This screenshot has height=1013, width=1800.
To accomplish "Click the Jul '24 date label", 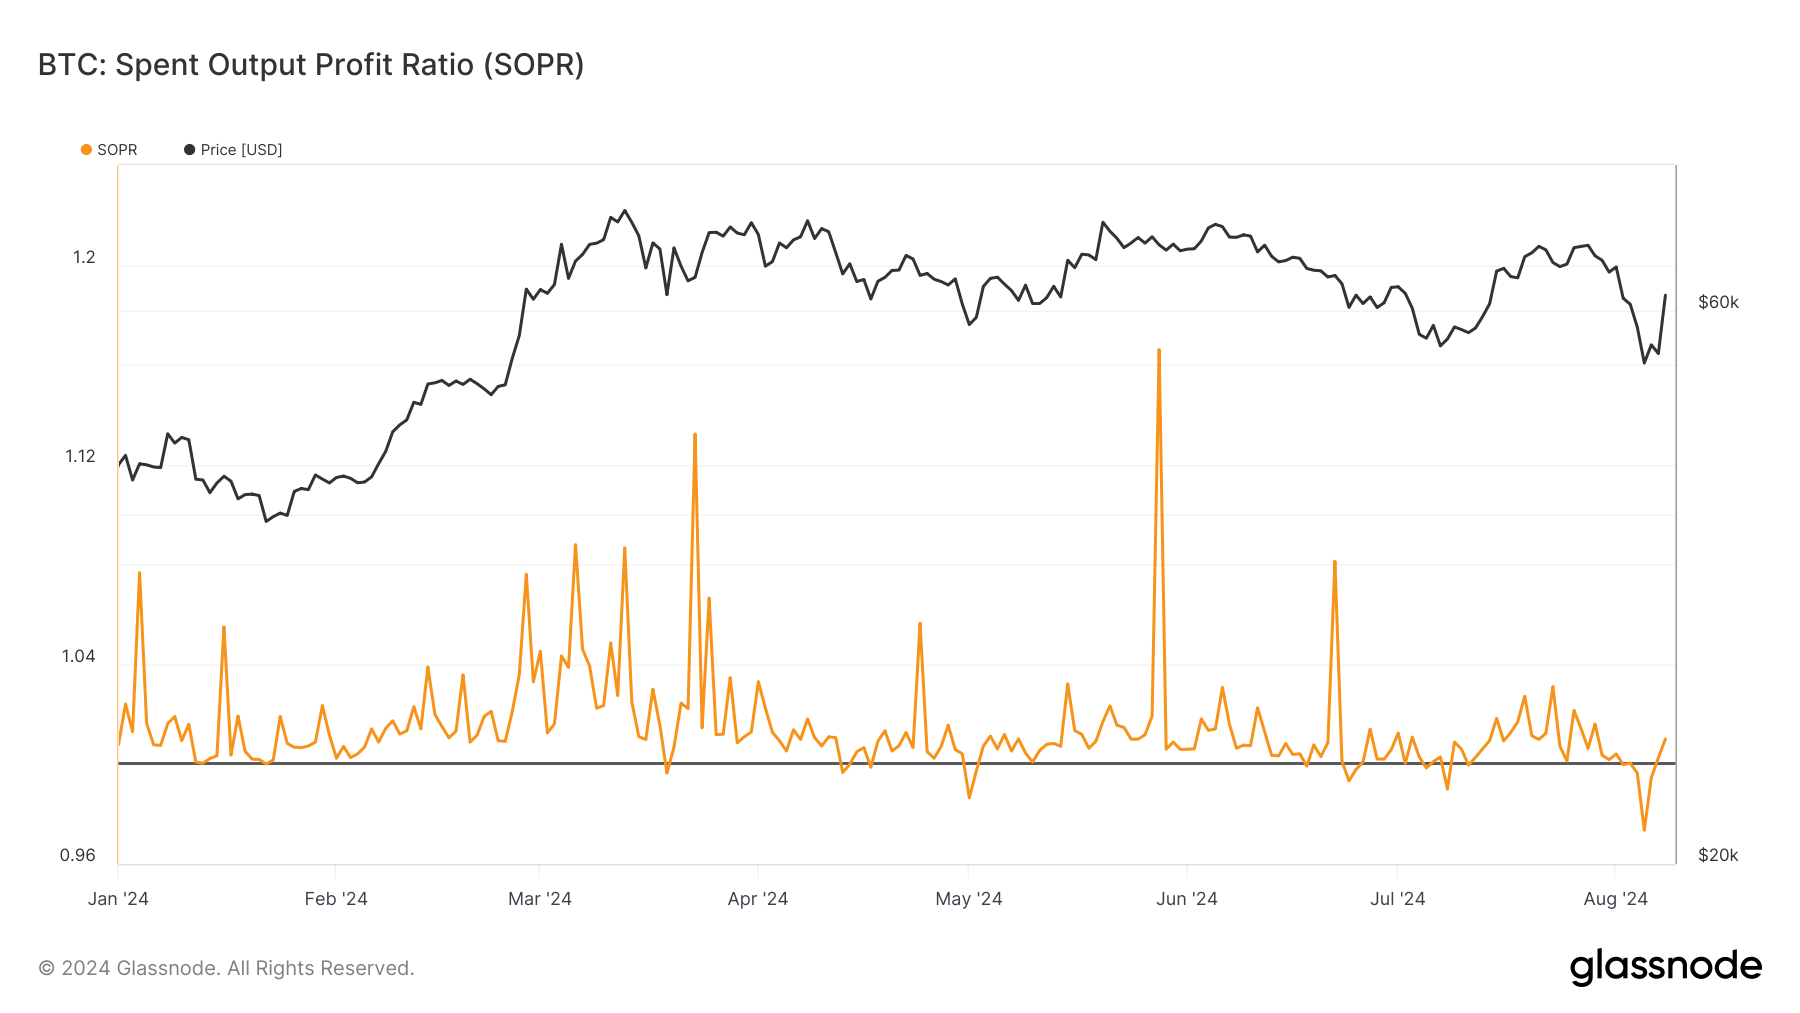I will (x=1398, y=898).
